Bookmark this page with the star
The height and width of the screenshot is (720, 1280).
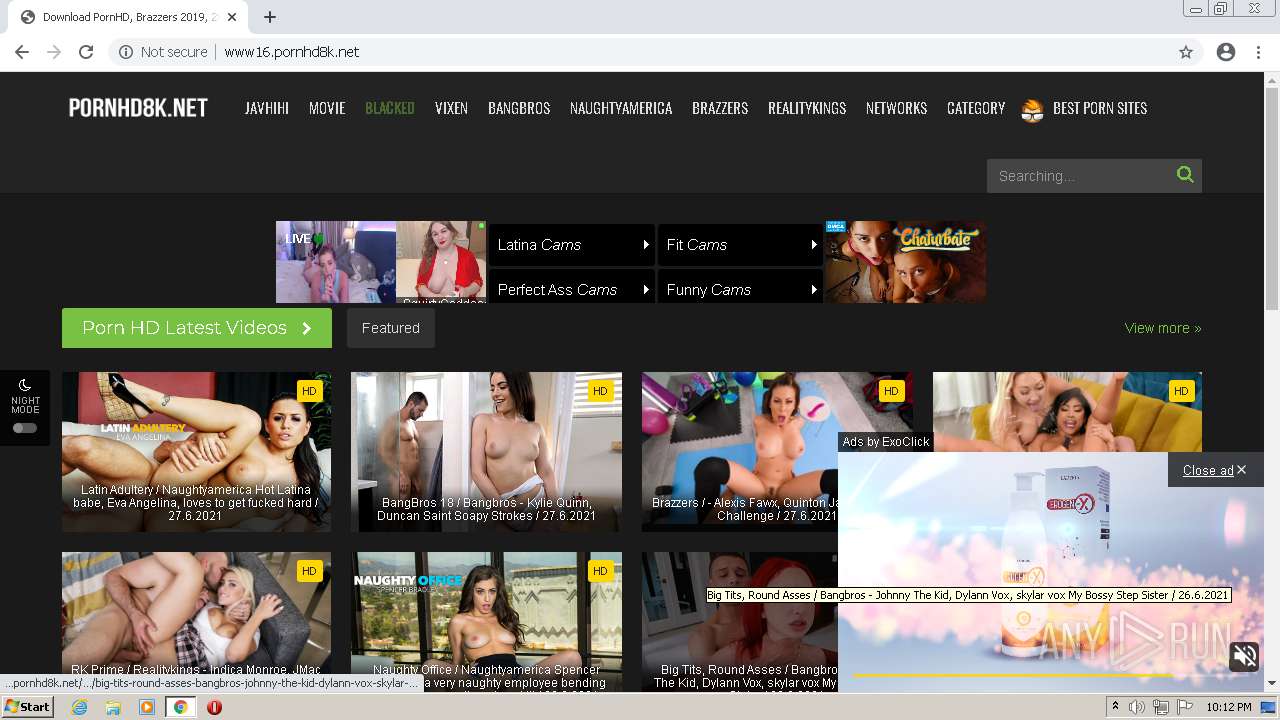[1186, 52]
